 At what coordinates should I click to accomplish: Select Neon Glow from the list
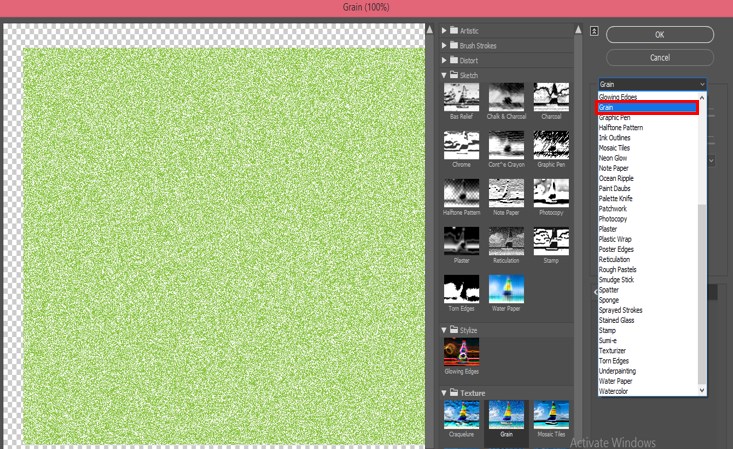tap(613, 158)
